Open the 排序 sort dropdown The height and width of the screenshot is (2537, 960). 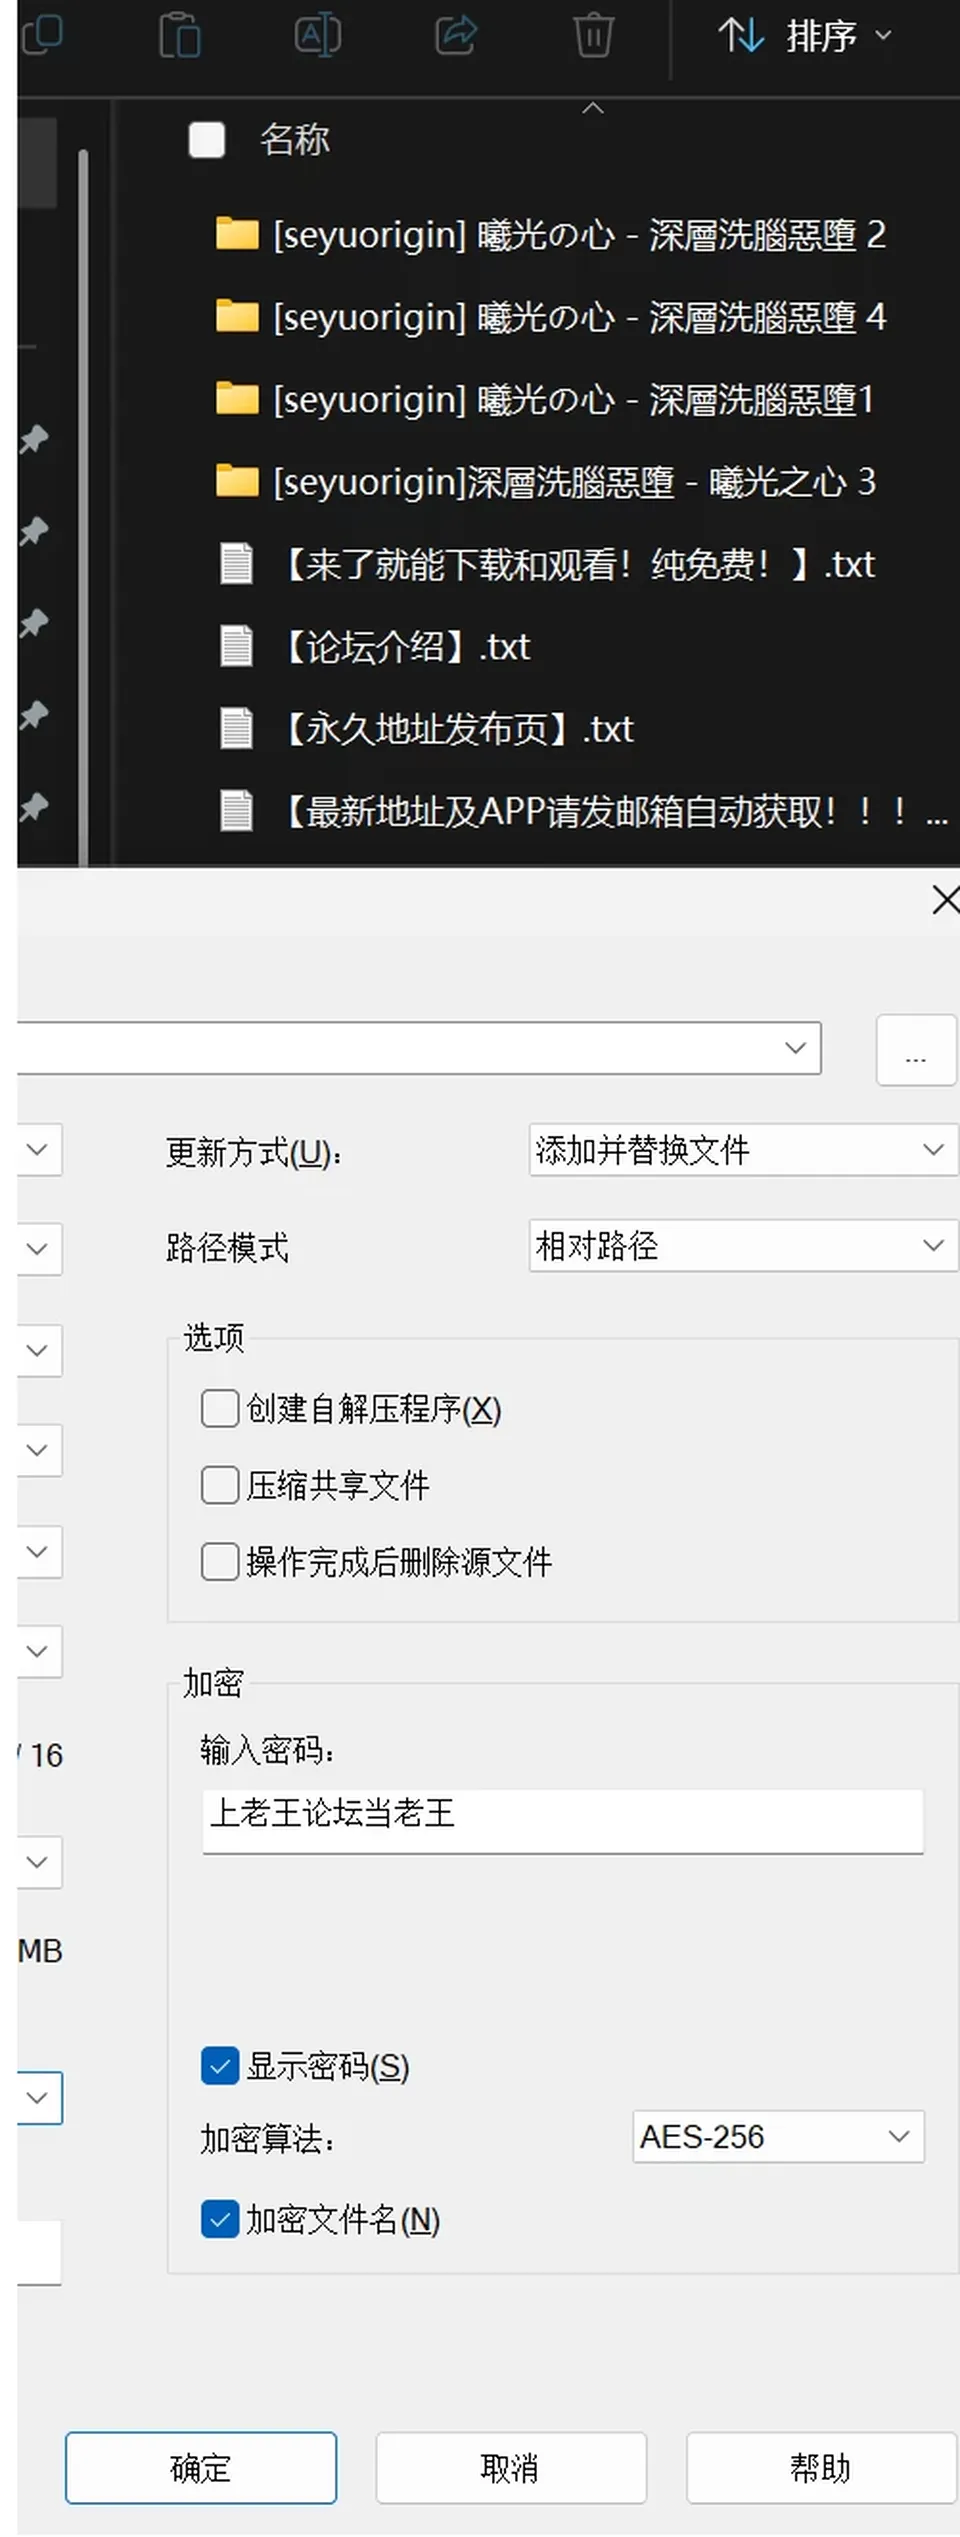[804, 36]
